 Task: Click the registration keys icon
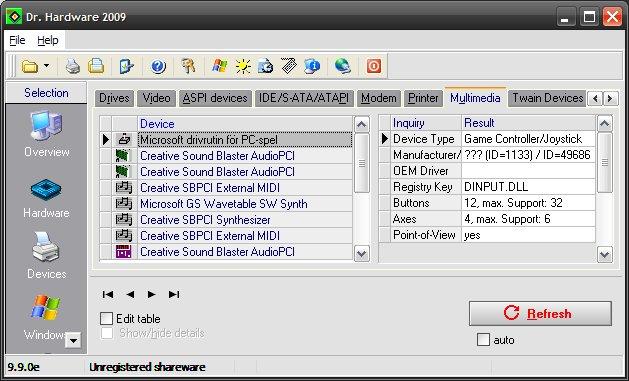pos(188,66)
